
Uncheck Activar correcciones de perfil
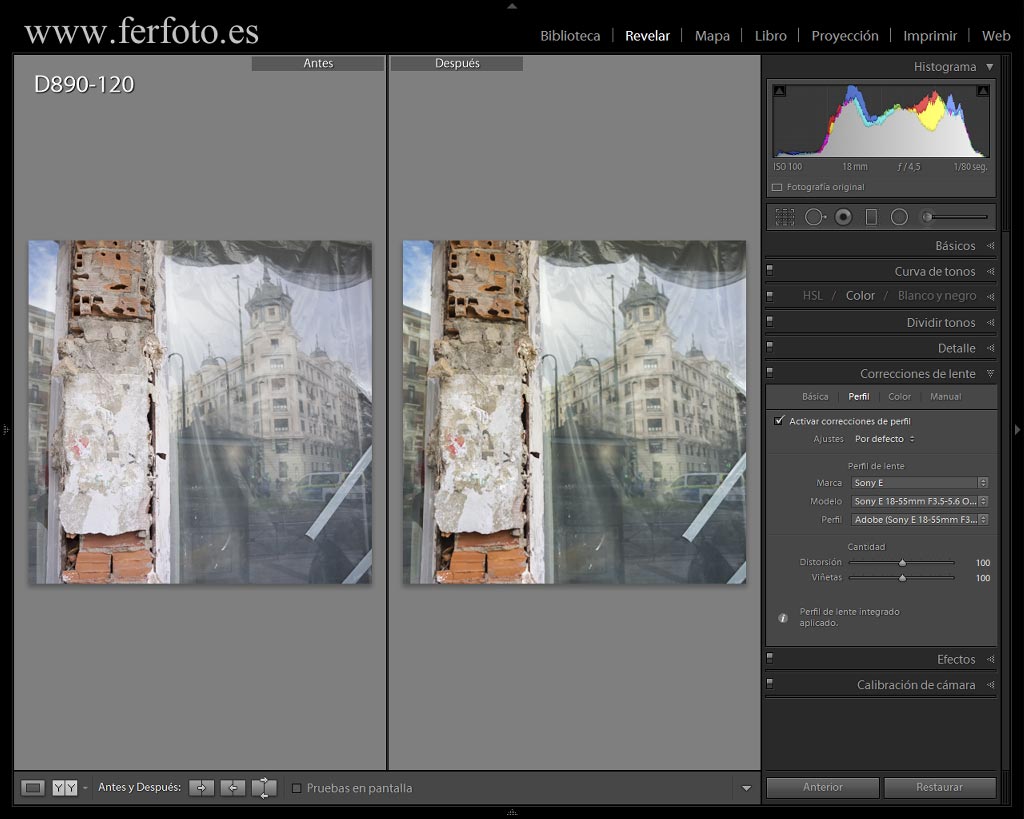pyautogui.click(x=778, y=421)
